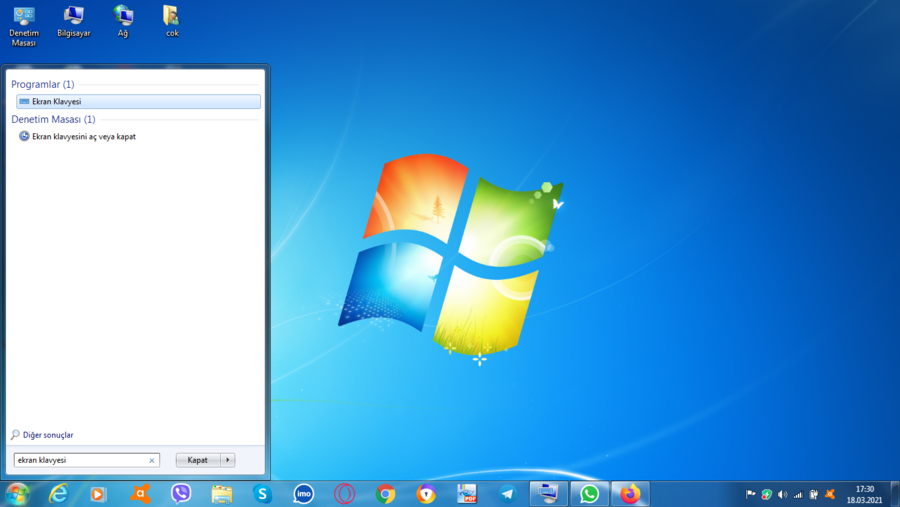Click the Kapat shutdown button
Viewport: 900px width, 507px height.
tap(197, 460)
